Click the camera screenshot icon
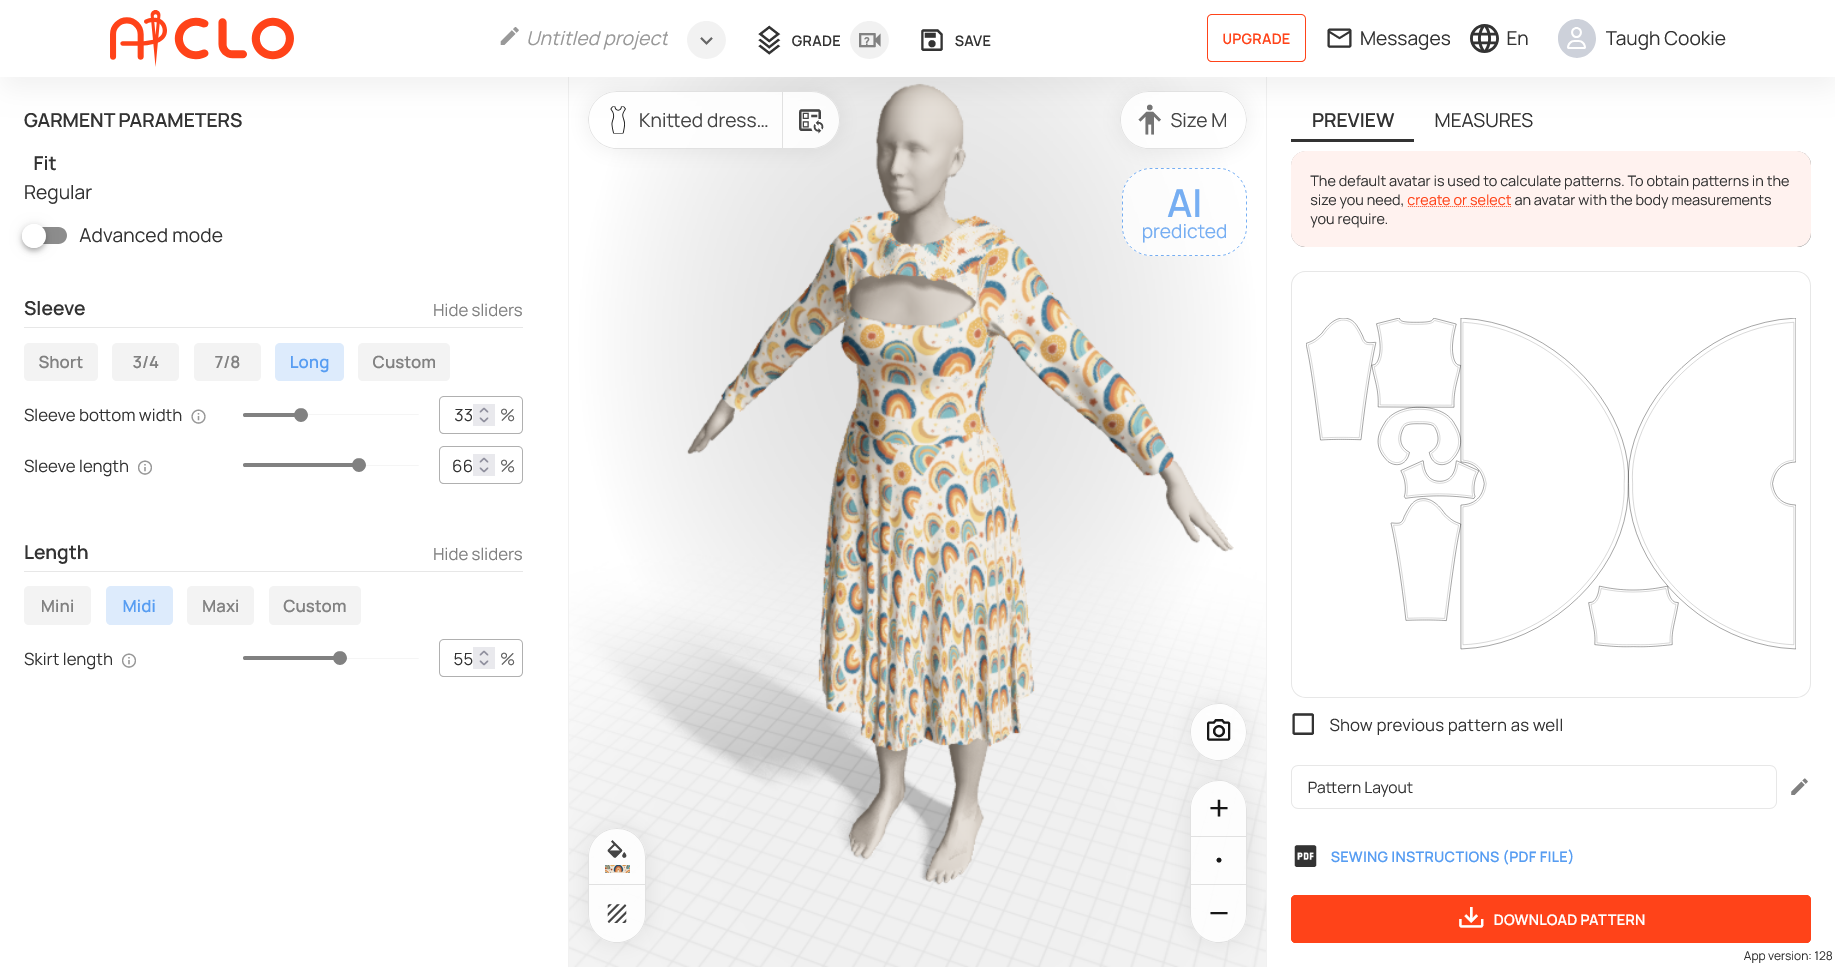1836x967 pixels. tap(1218, 730)
